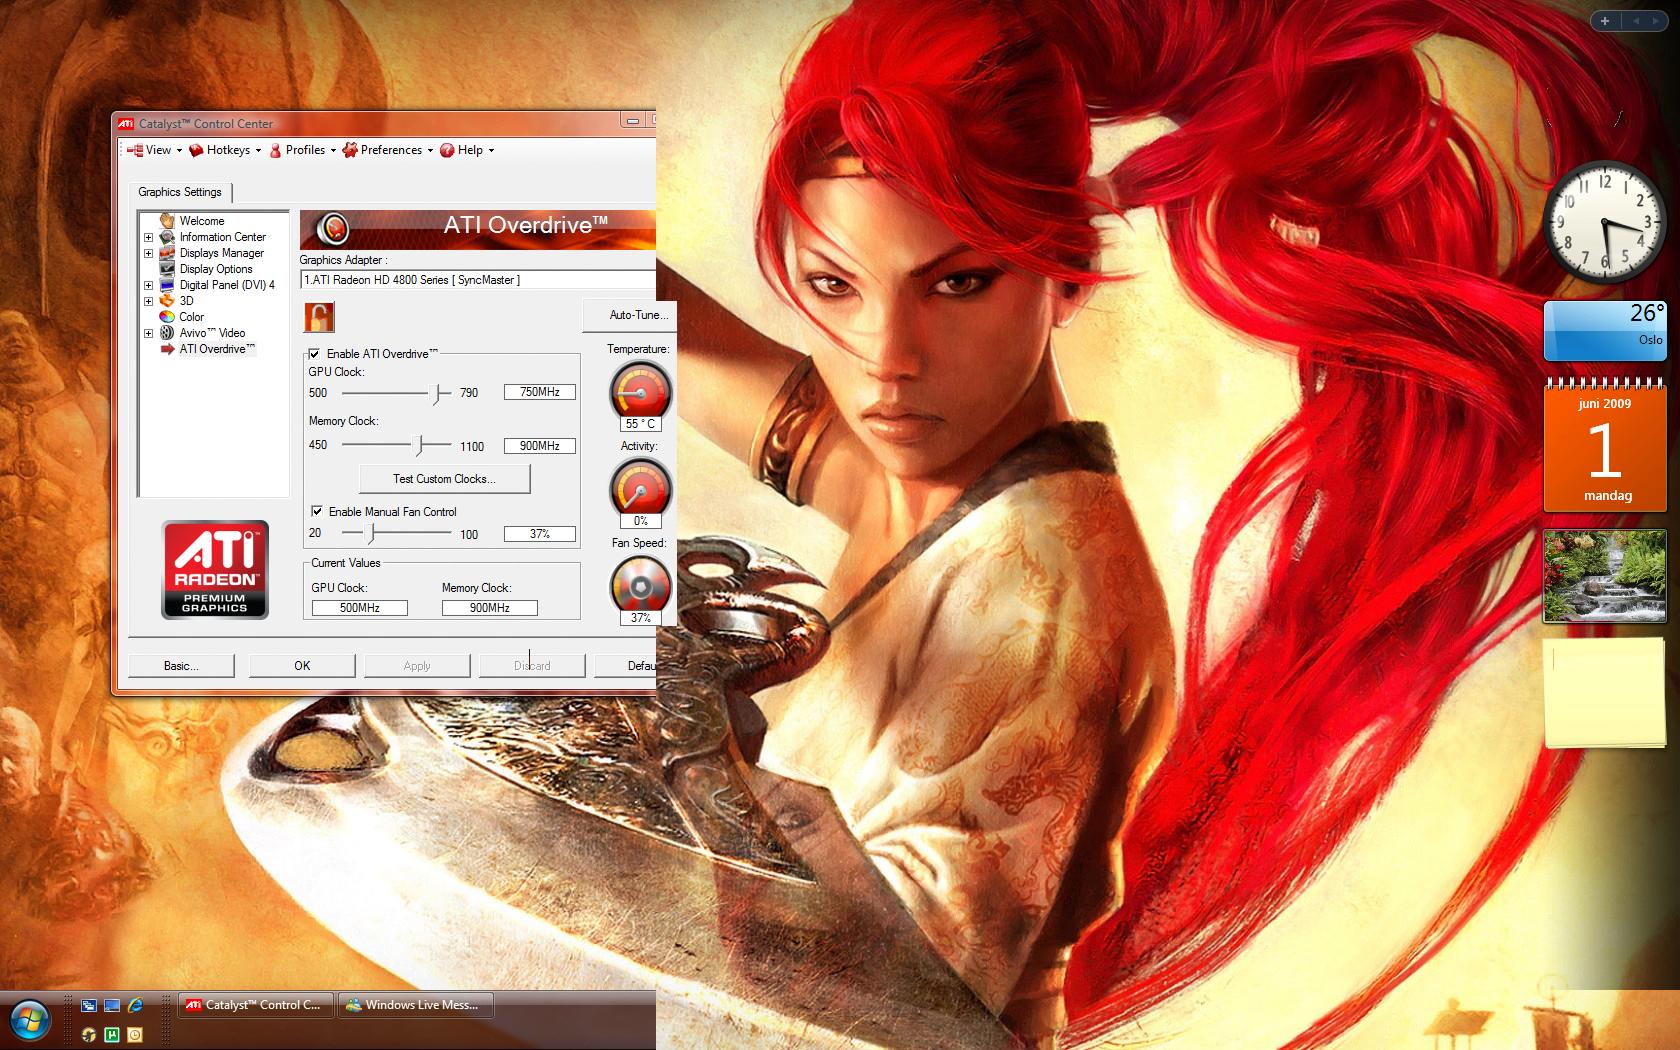This screenshot has height=1050, width=1680.
Task: Launch Internet Explorer from Quick Launch
Action: 134,1005
